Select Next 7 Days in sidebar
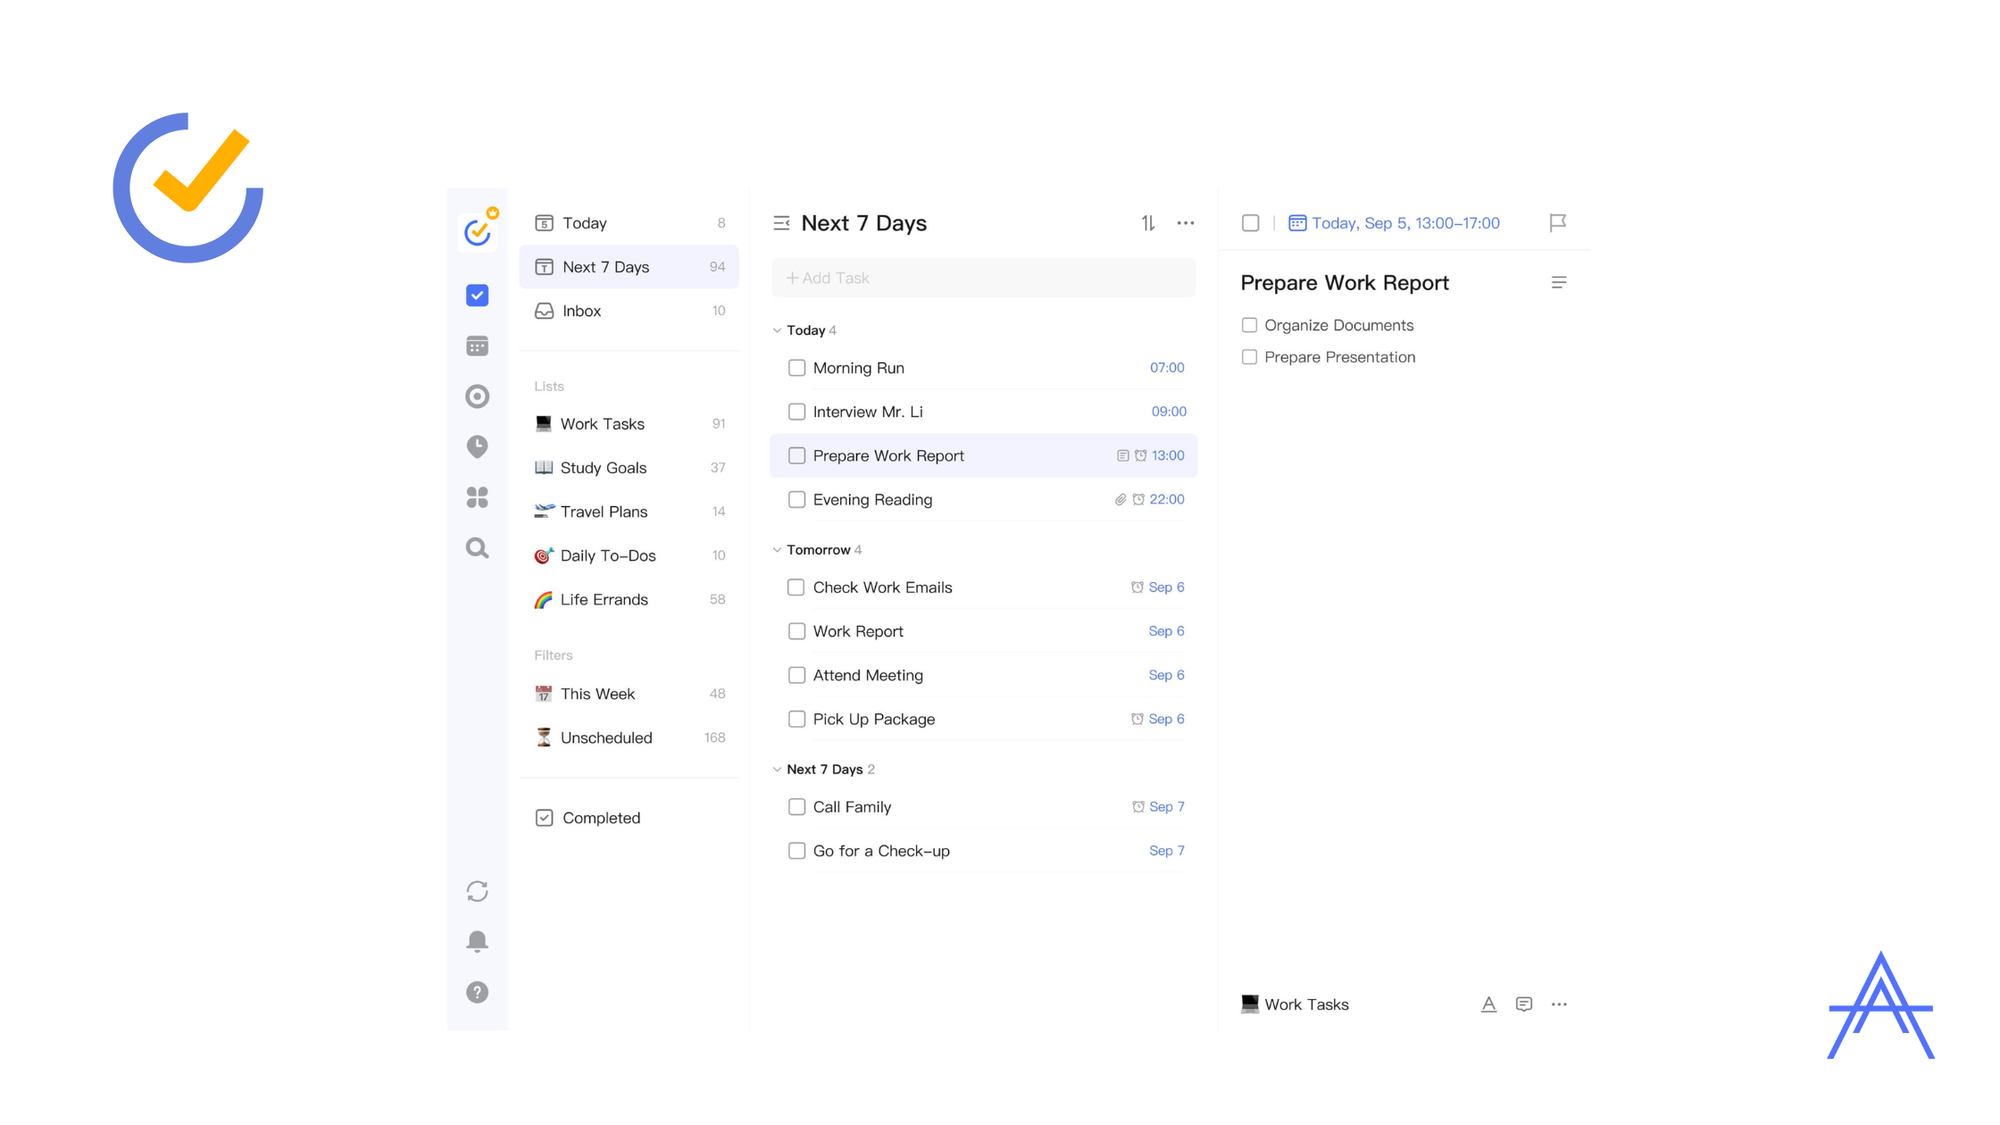This screenshot has width=2000, height=1125. point(629,267)
